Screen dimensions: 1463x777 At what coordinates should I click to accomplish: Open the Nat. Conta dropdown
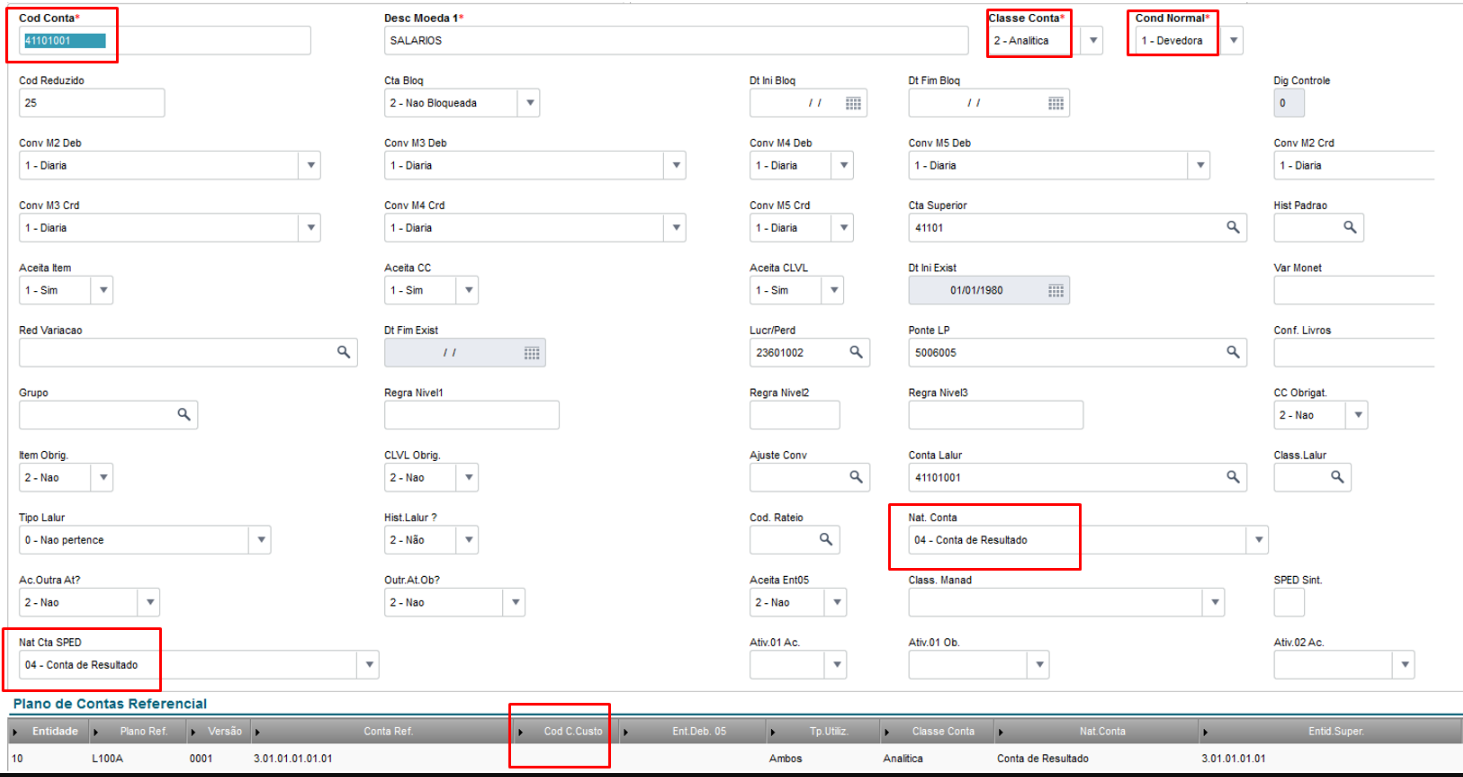click(1258, 540)
